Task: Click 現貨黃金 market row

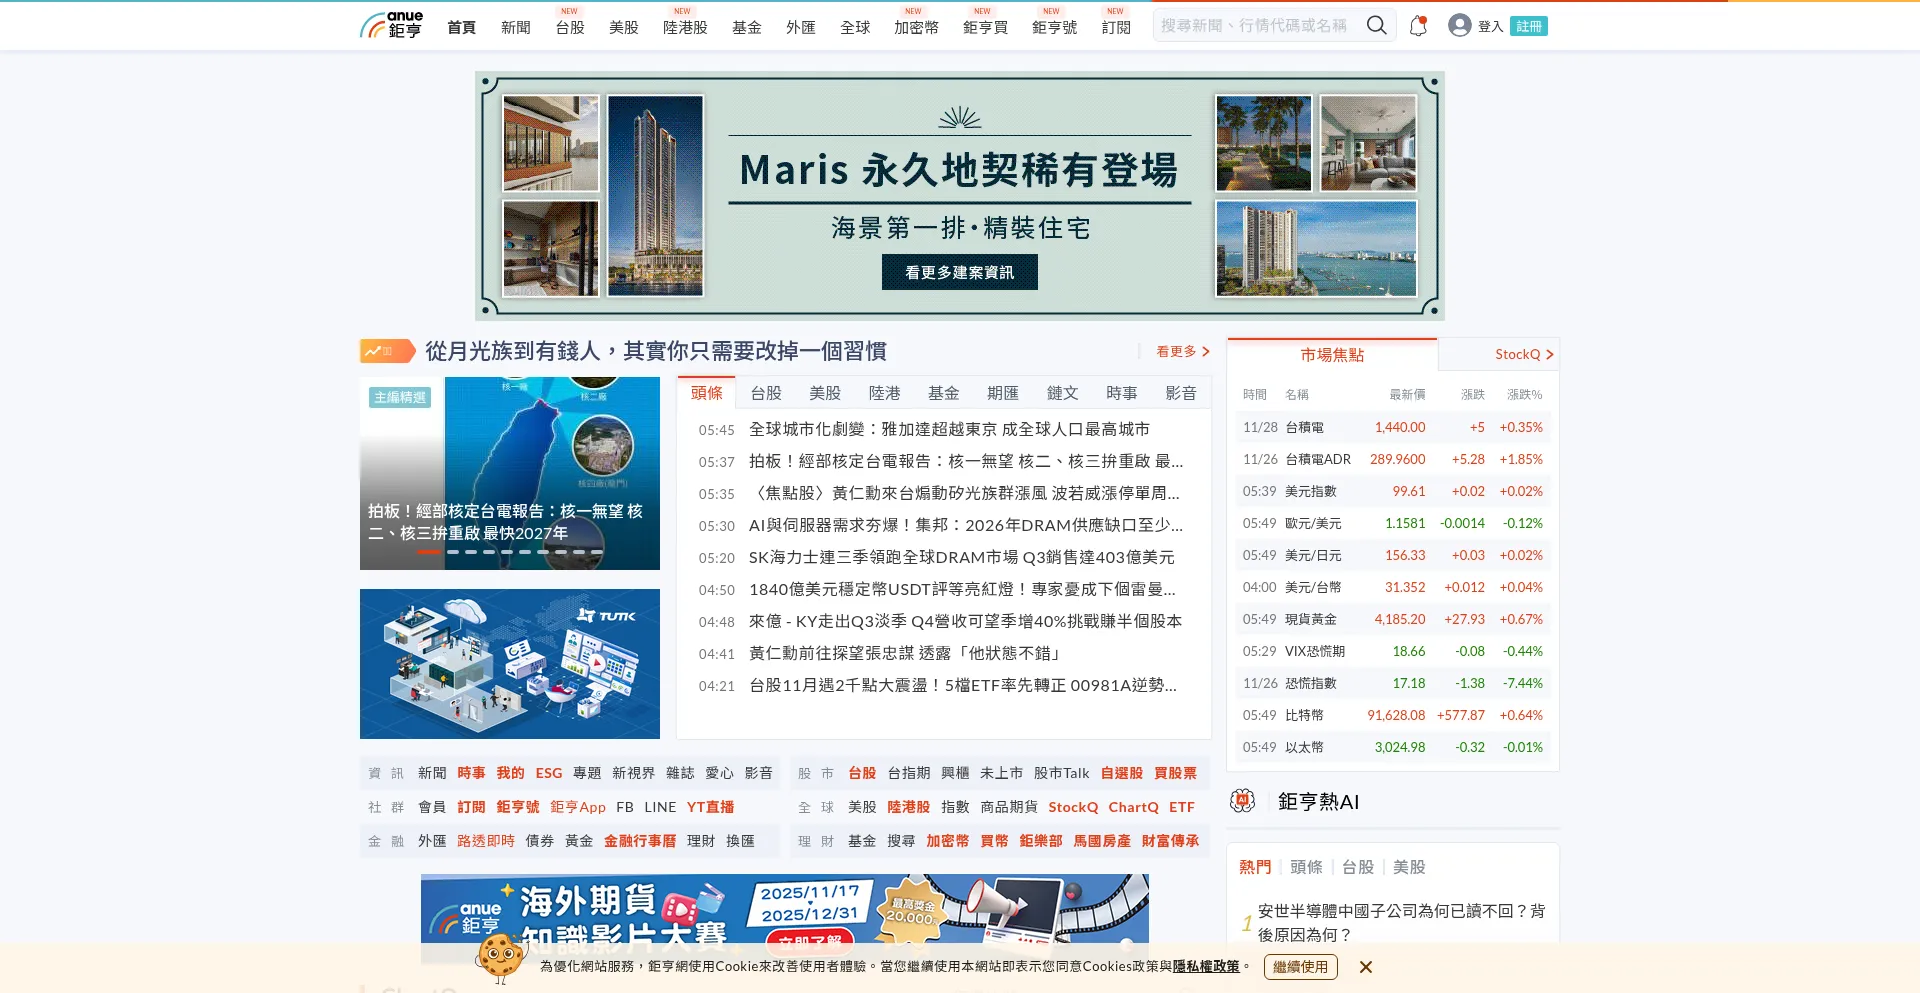Action: click(x=1392, y=619)
